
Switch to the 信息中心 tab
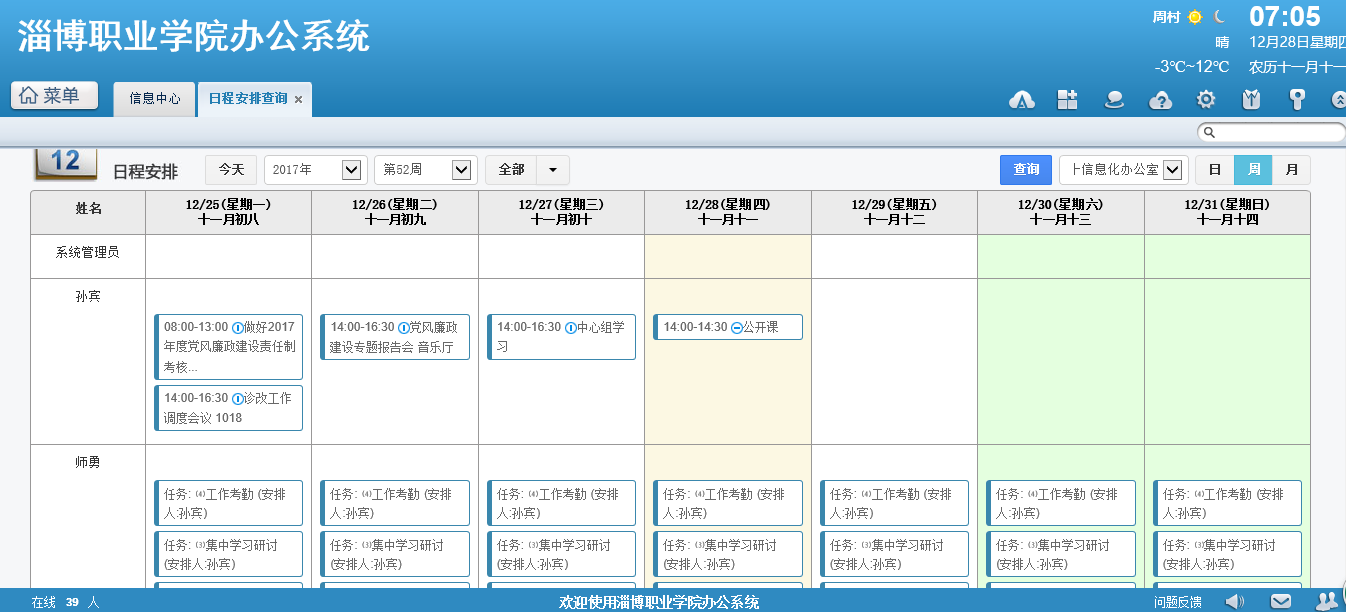tap(155, 99)
